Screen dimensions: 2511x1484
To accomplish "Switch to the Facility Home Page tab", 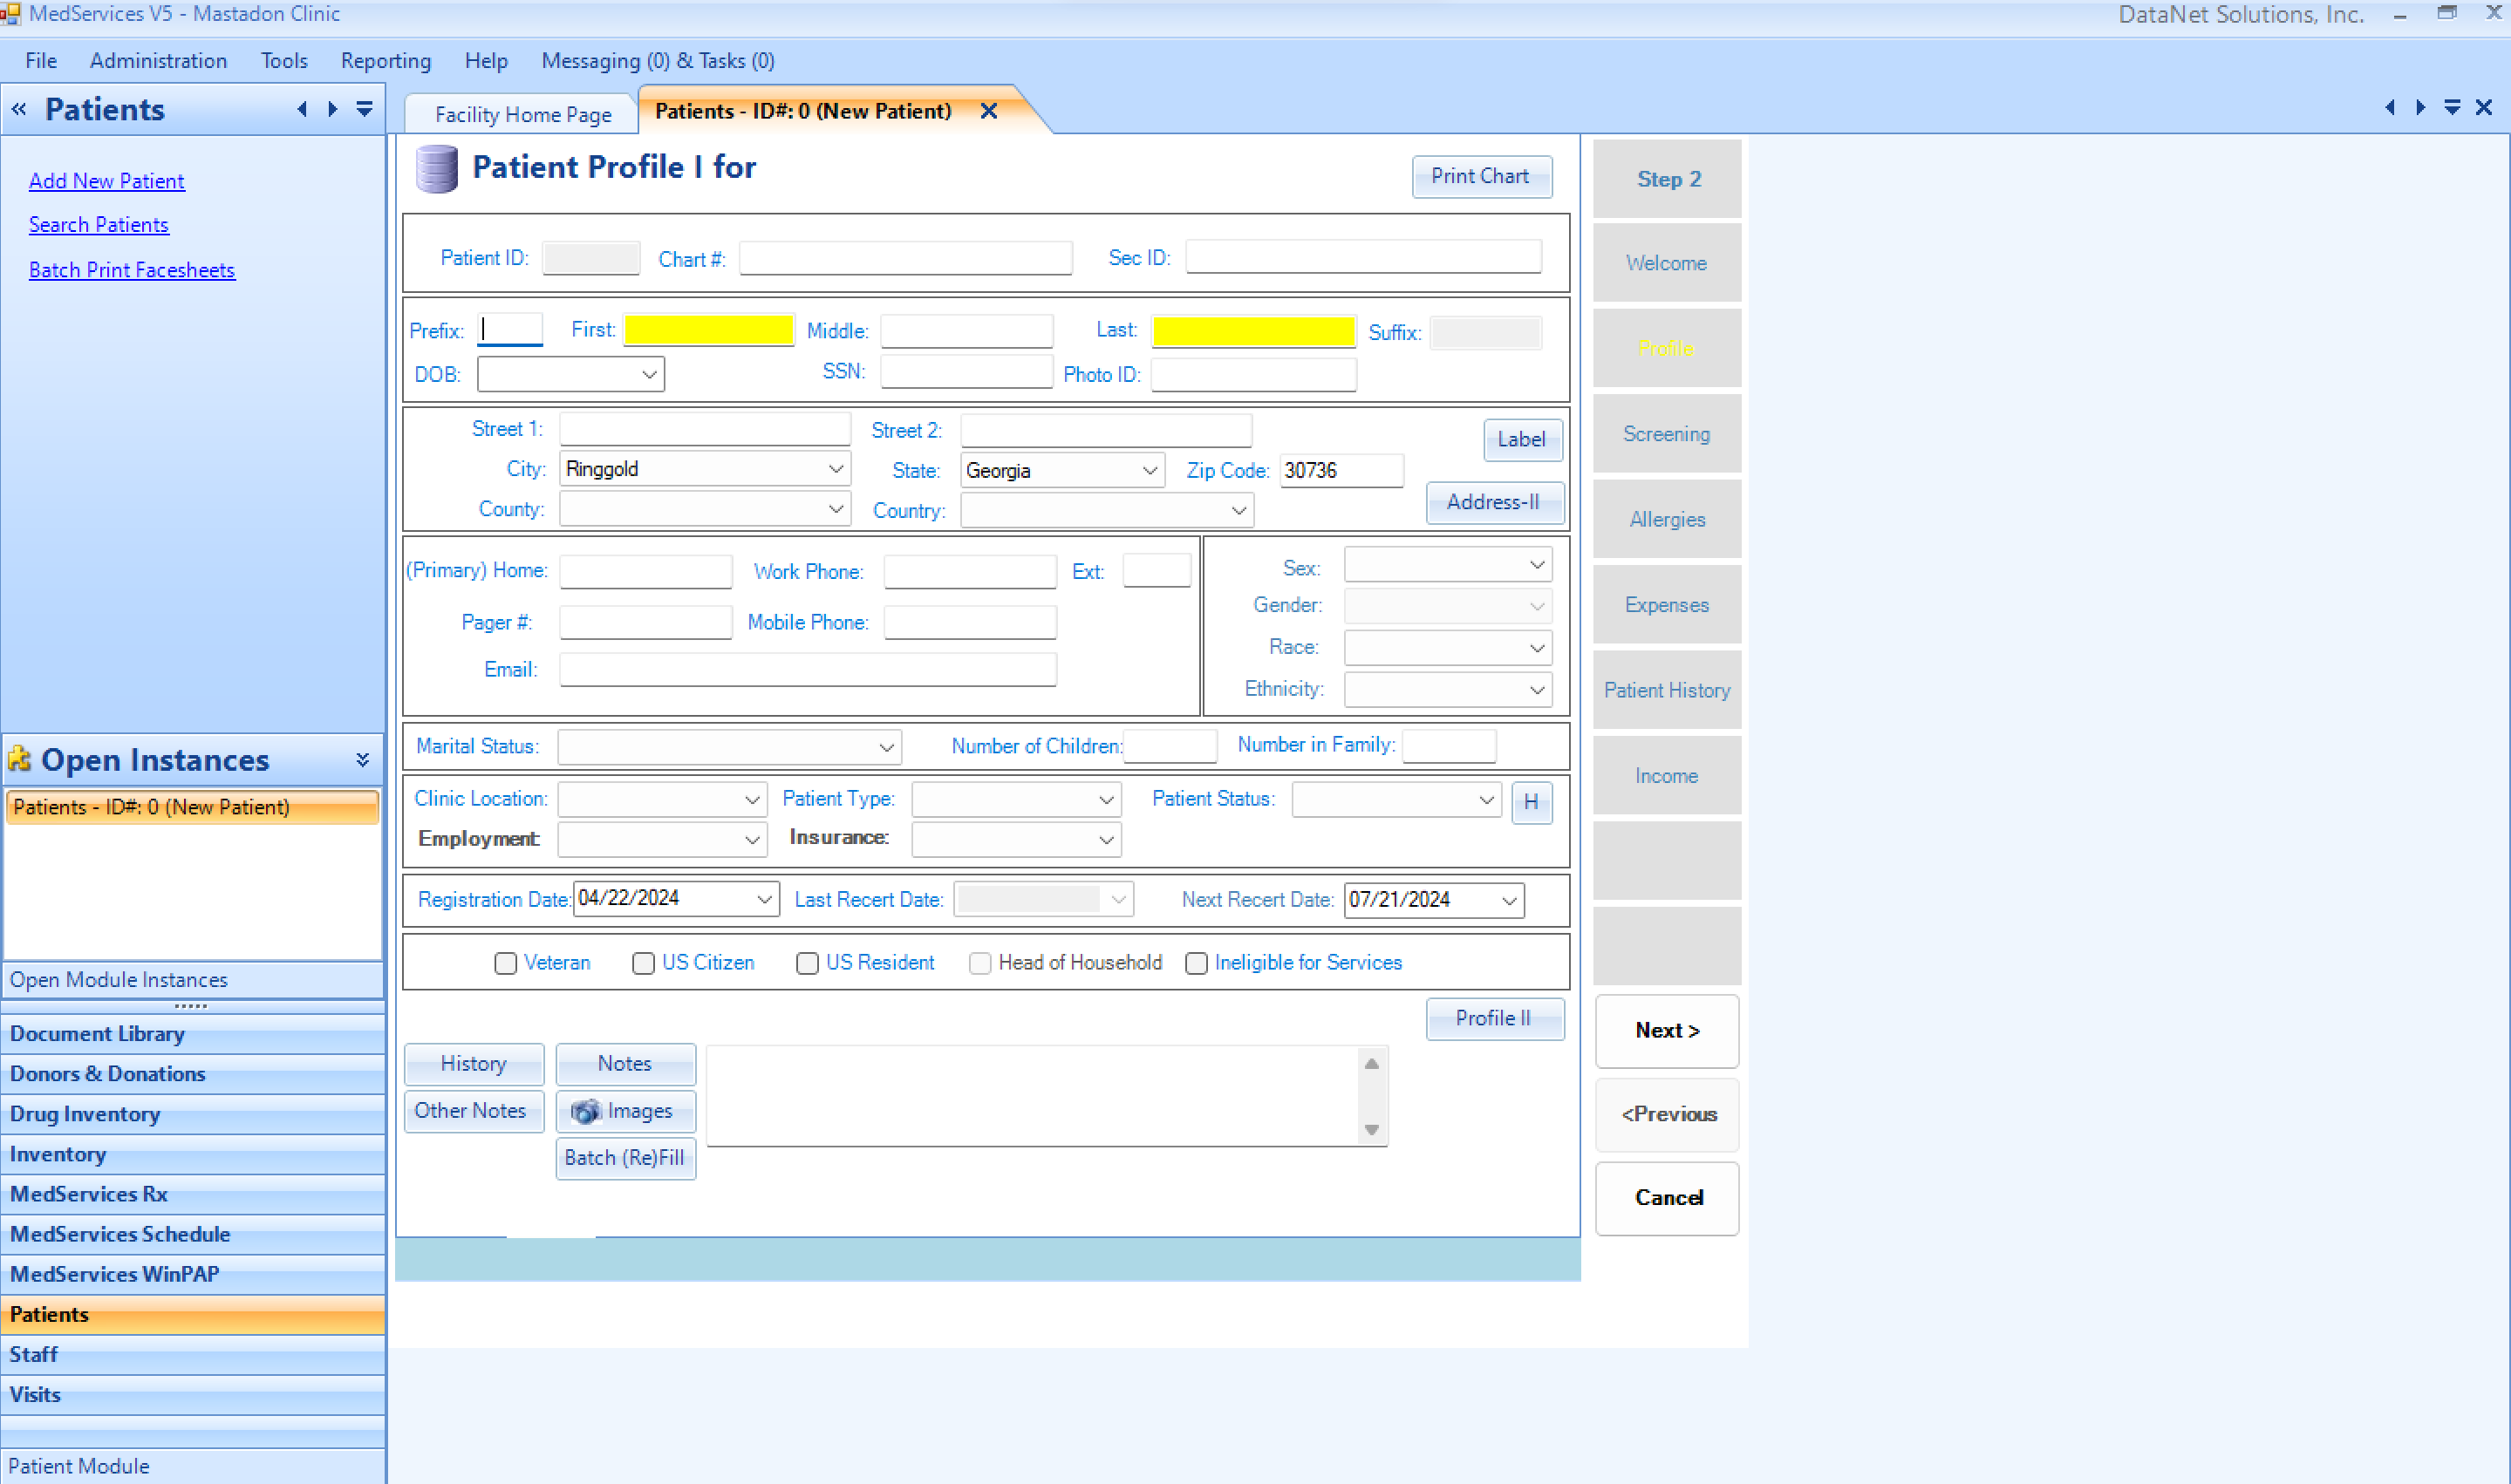I will pos(523,114).
